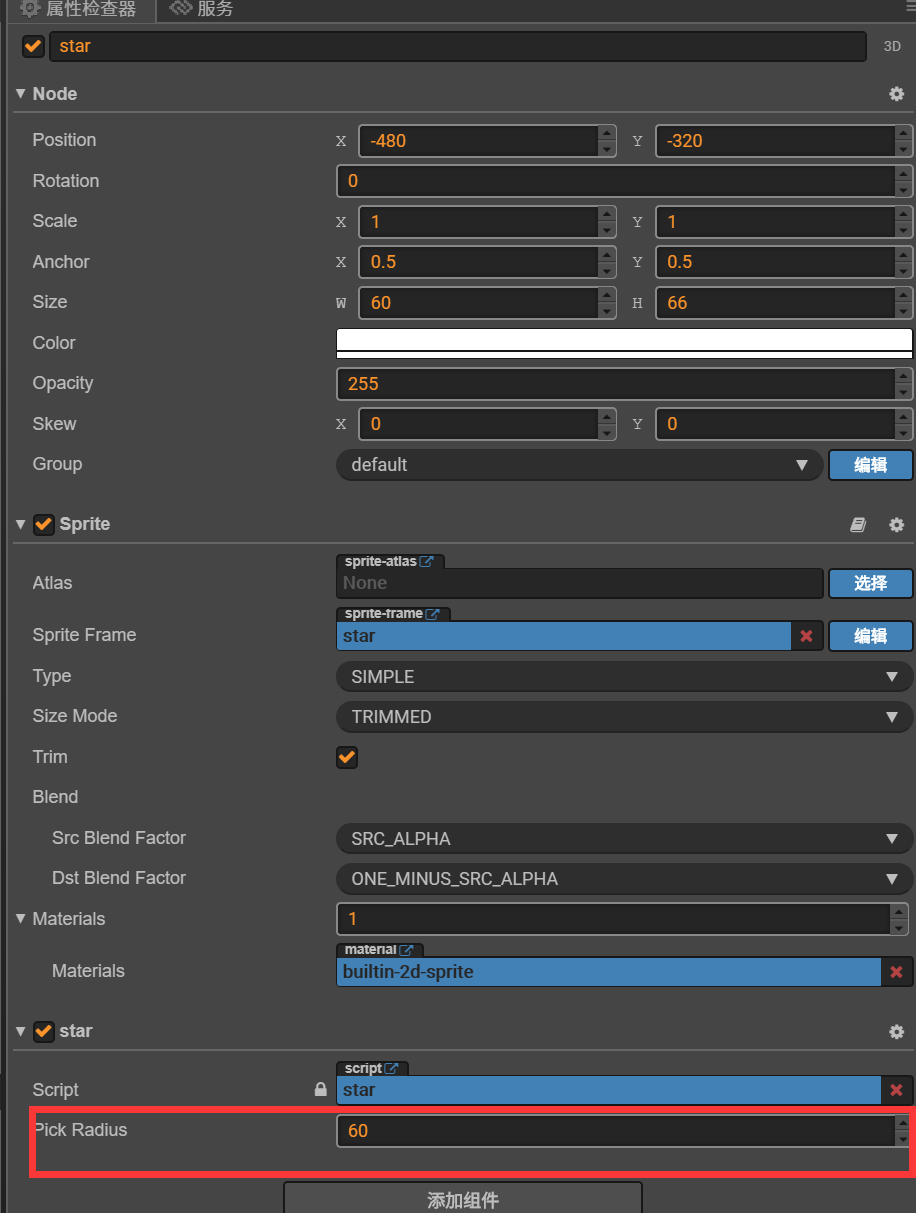Increase Opacity with stepper up arrow

pyautogui.click(x=904, y=376)
